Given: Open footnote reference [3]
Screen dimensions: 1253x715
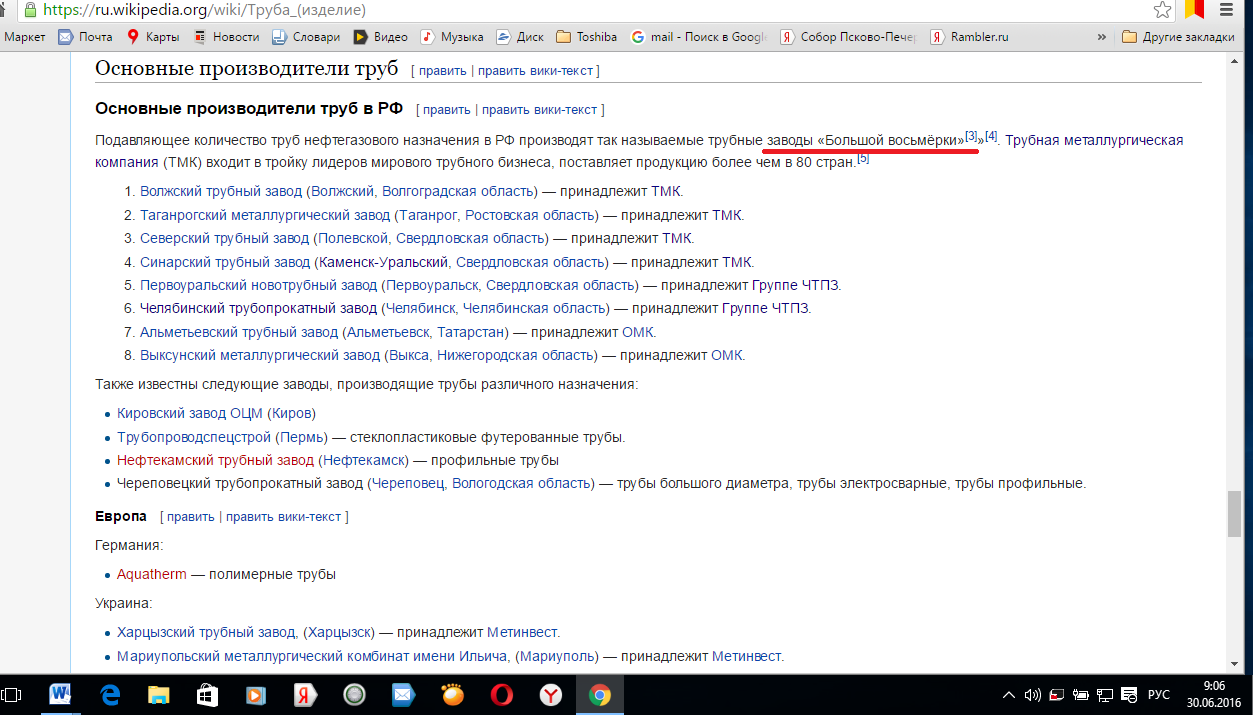Looking at the screenshot, I should coord(971,135).
